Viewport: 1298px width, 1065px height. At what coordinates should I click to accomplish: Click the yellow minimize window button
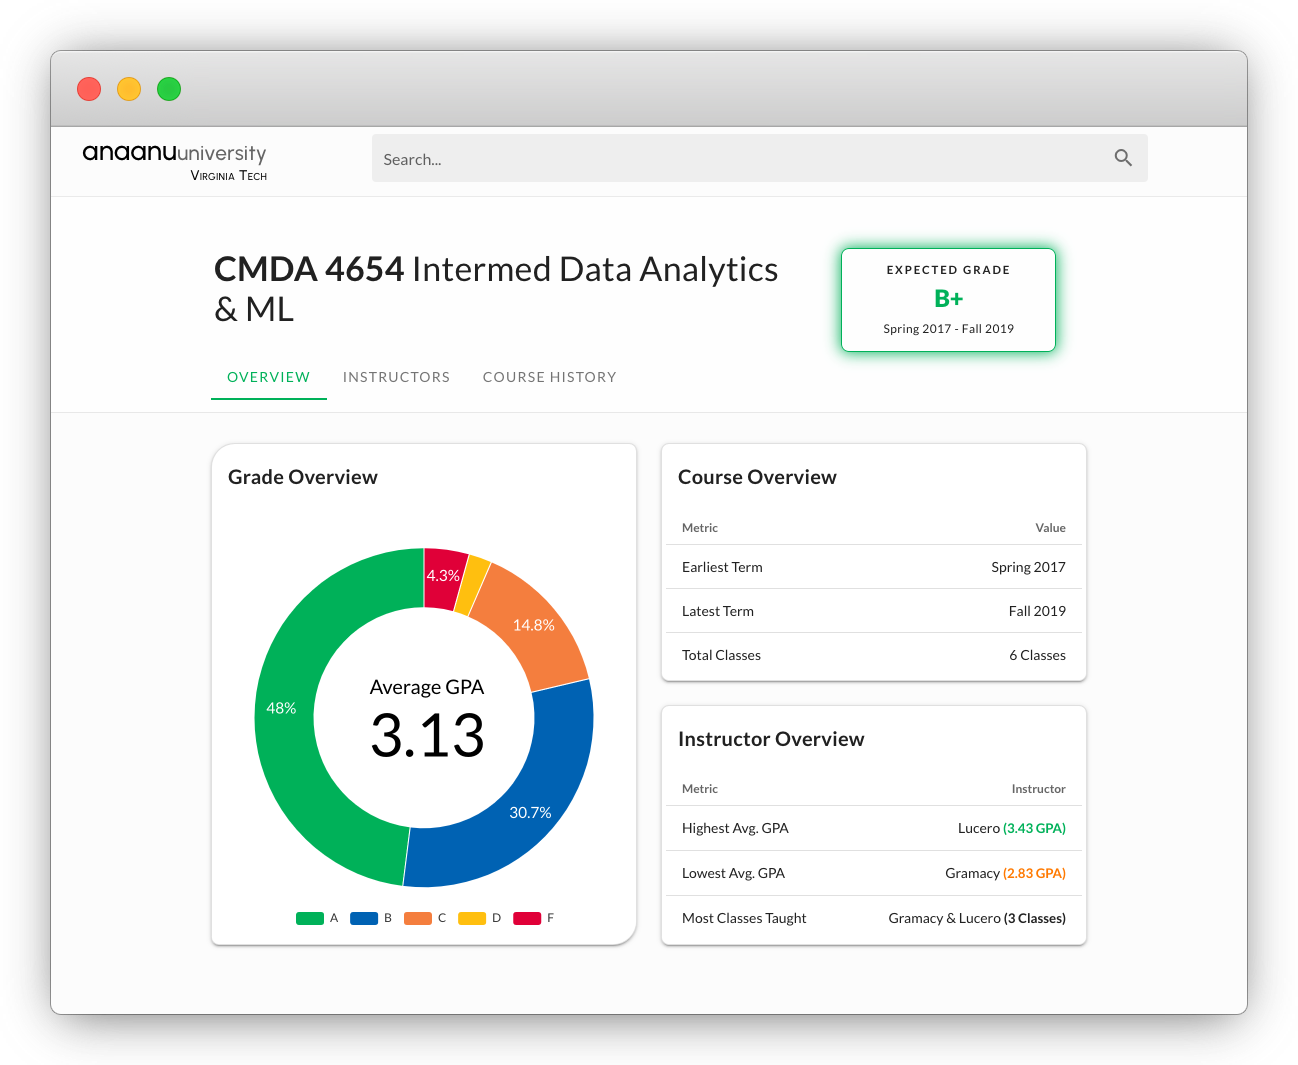(x=129, y=89)
